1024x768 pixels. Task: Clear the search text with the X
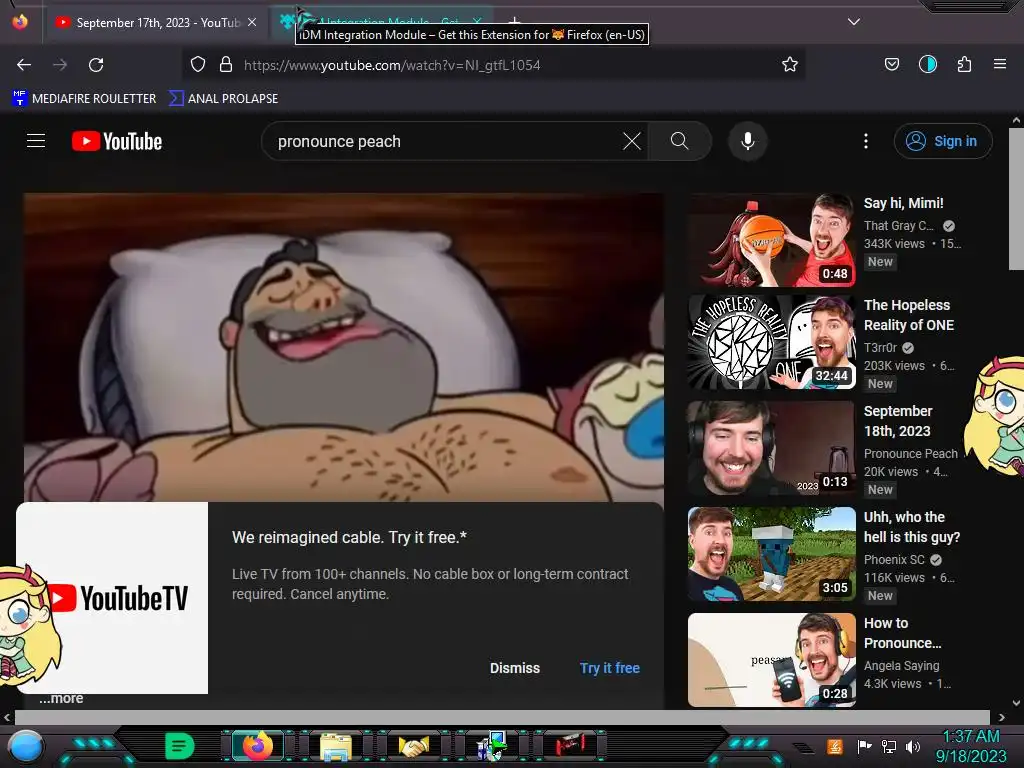[x=632, y=141]
